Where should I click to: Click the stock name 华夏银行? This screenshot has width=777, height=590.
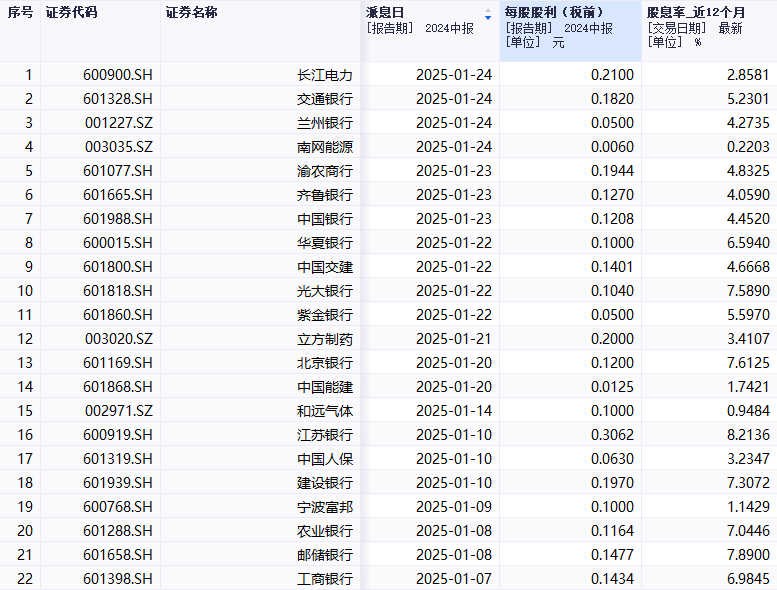325,243
